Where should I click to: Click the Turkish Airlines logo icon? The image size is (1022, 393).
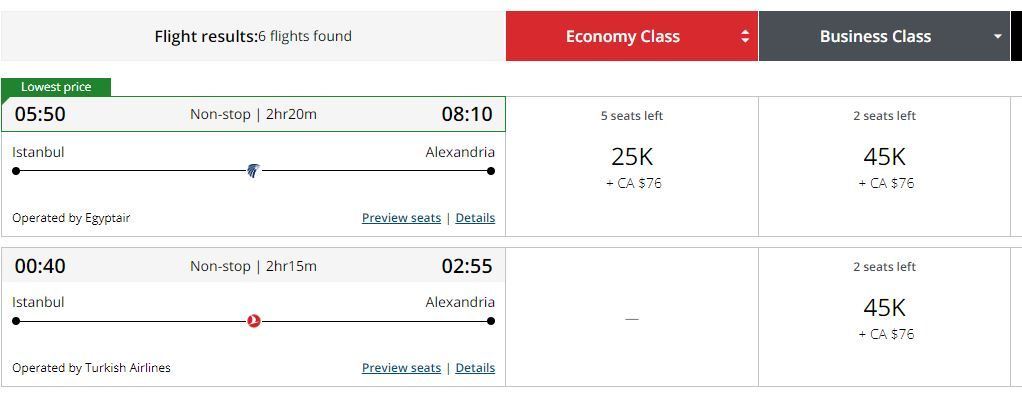click(x=254, y=321)
